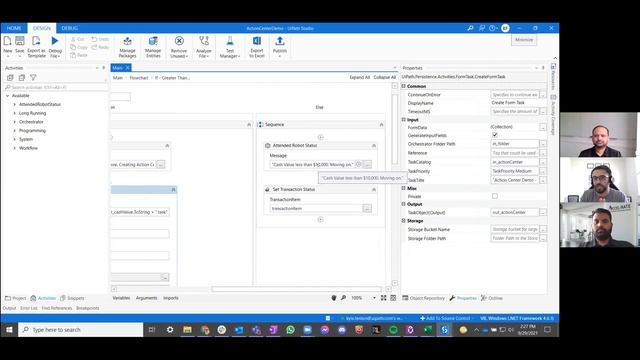Click the Search activities input field
The height and width of the screenshot is (360, 640).
click(56, 87)
